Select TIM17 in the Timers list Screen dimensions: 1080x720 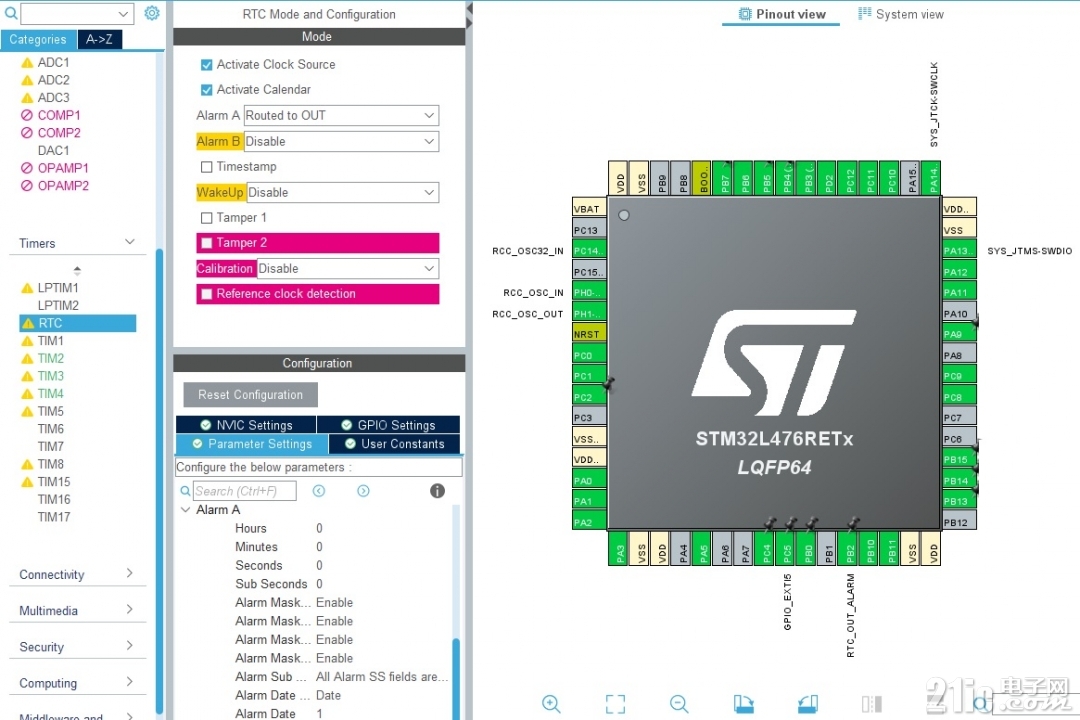(x=54, y=517)
